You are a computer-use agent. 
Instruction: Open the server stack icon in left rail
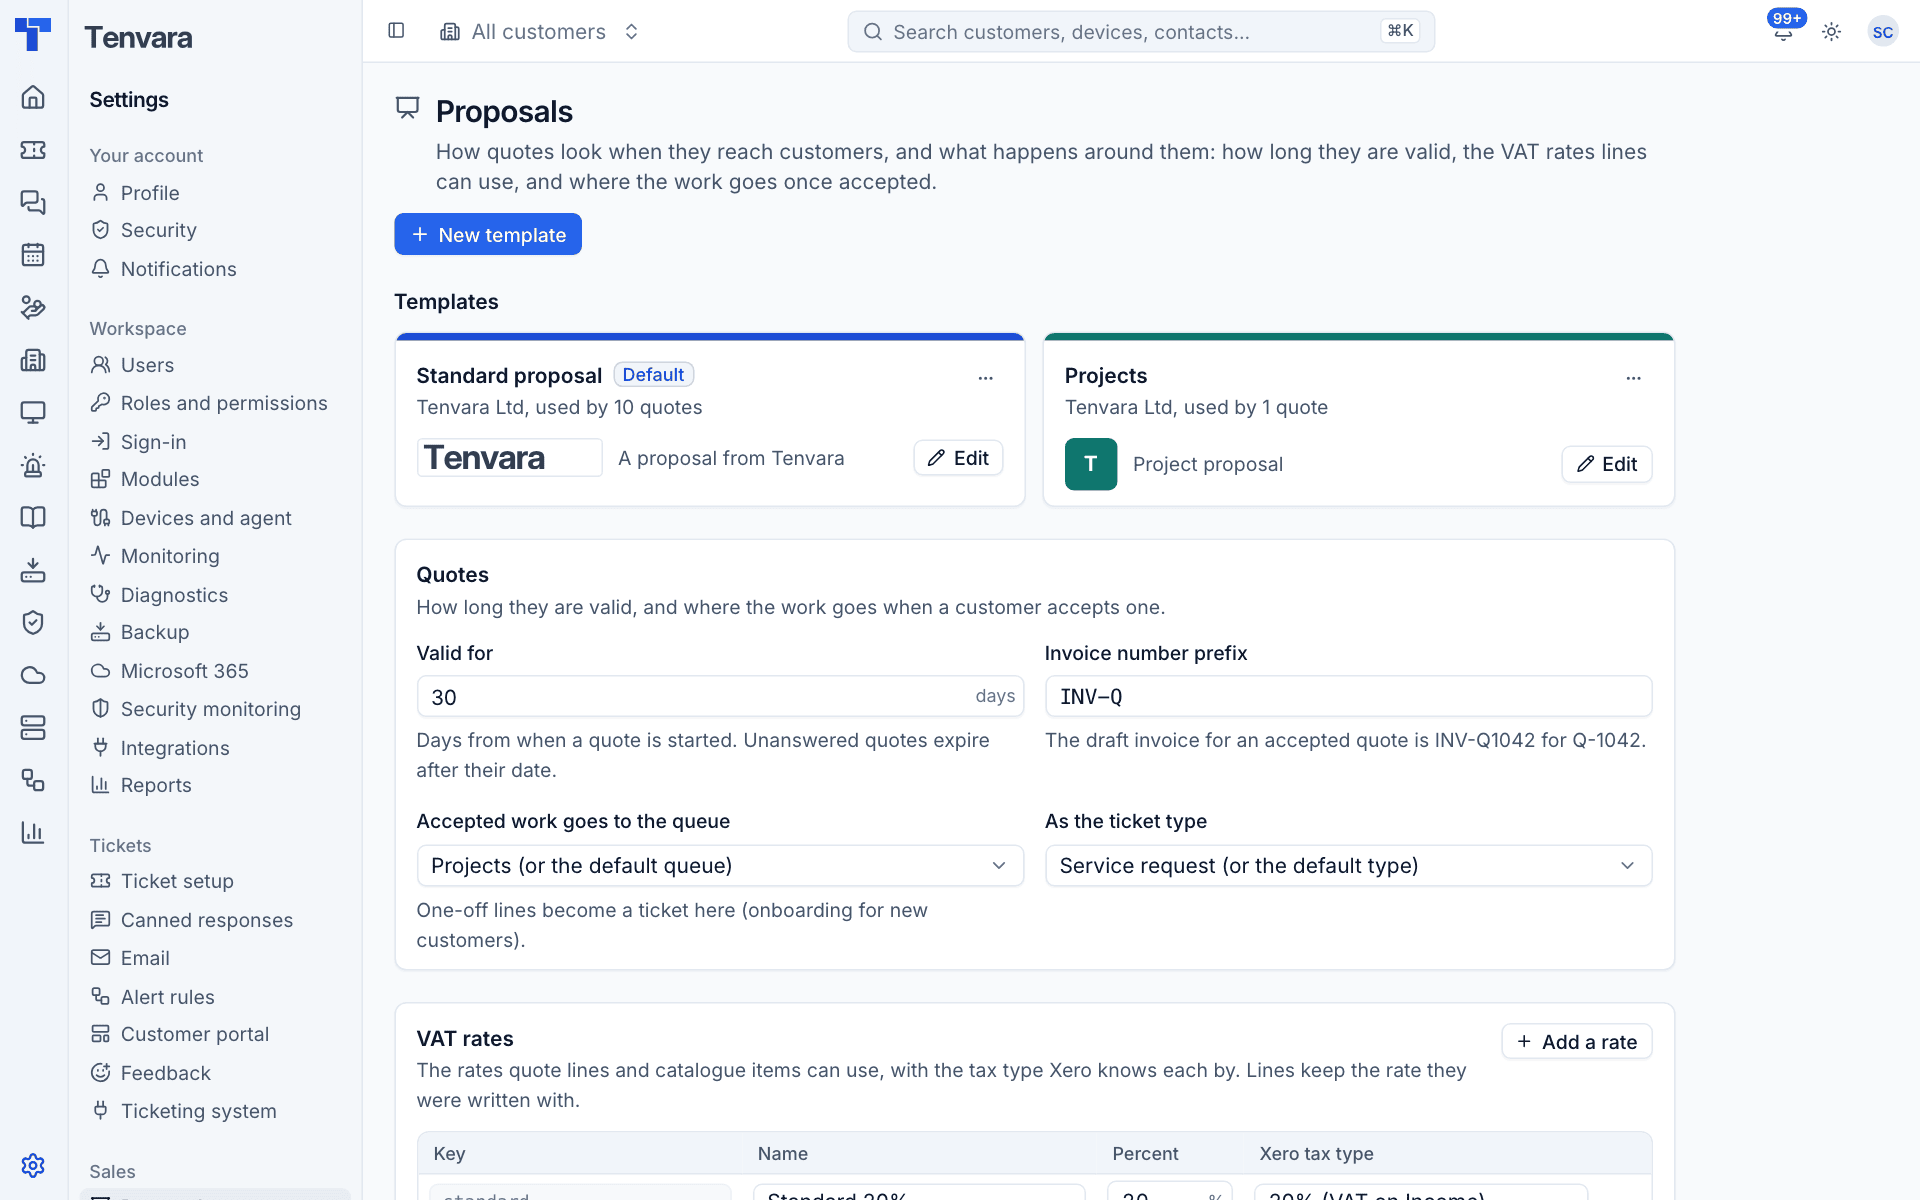click(33, 727)
